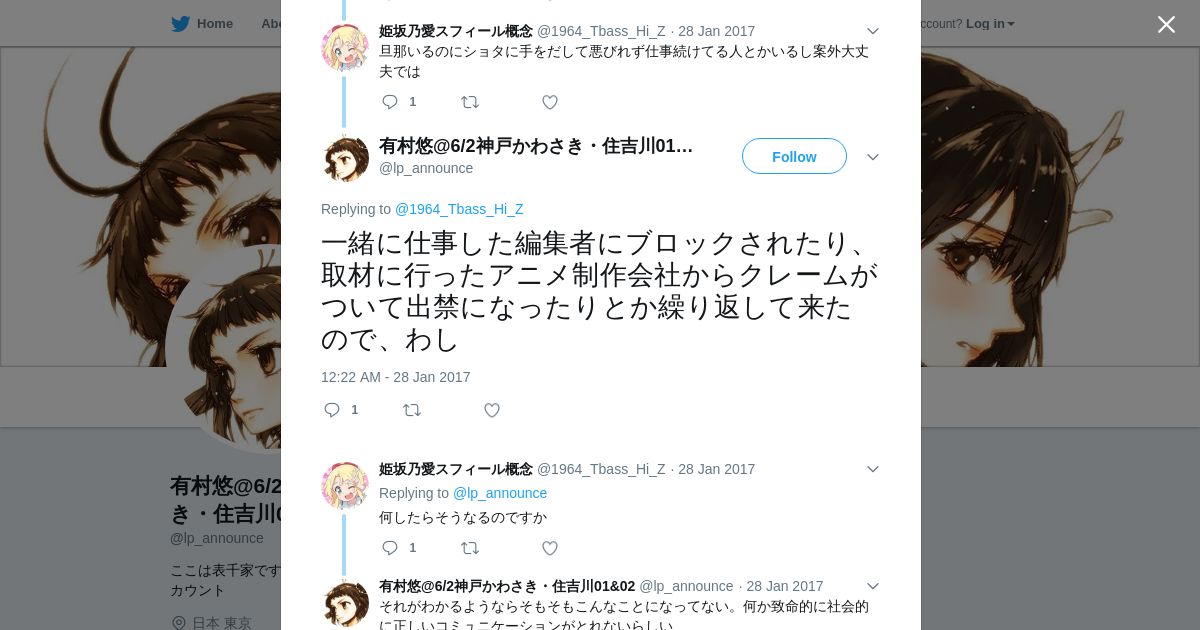Open the more-options chevron on the first tweet
This screenshot has width=1200, height=630.
click(873, 31)
